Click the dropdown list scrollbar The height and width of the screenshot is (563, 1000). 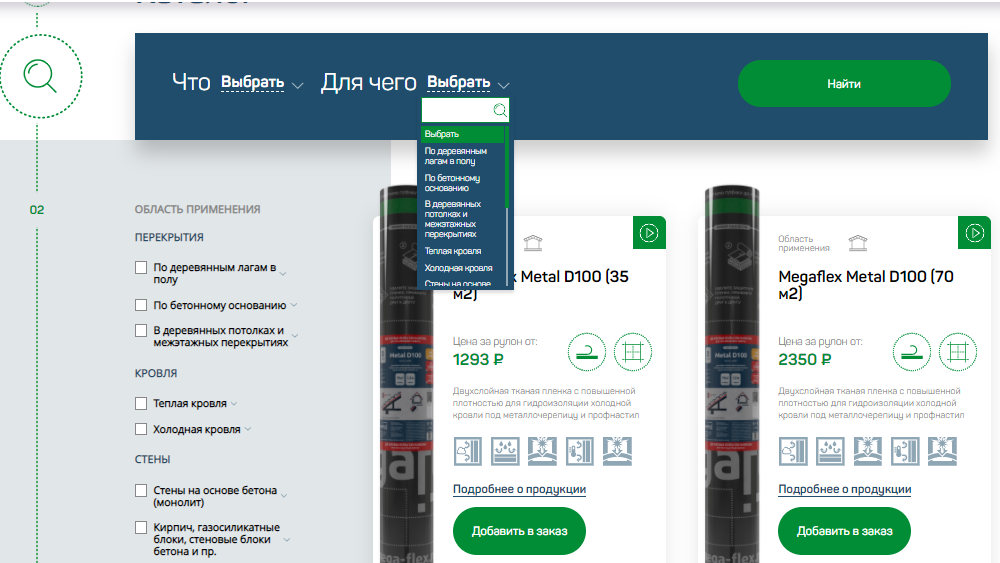tap(506, 167)
